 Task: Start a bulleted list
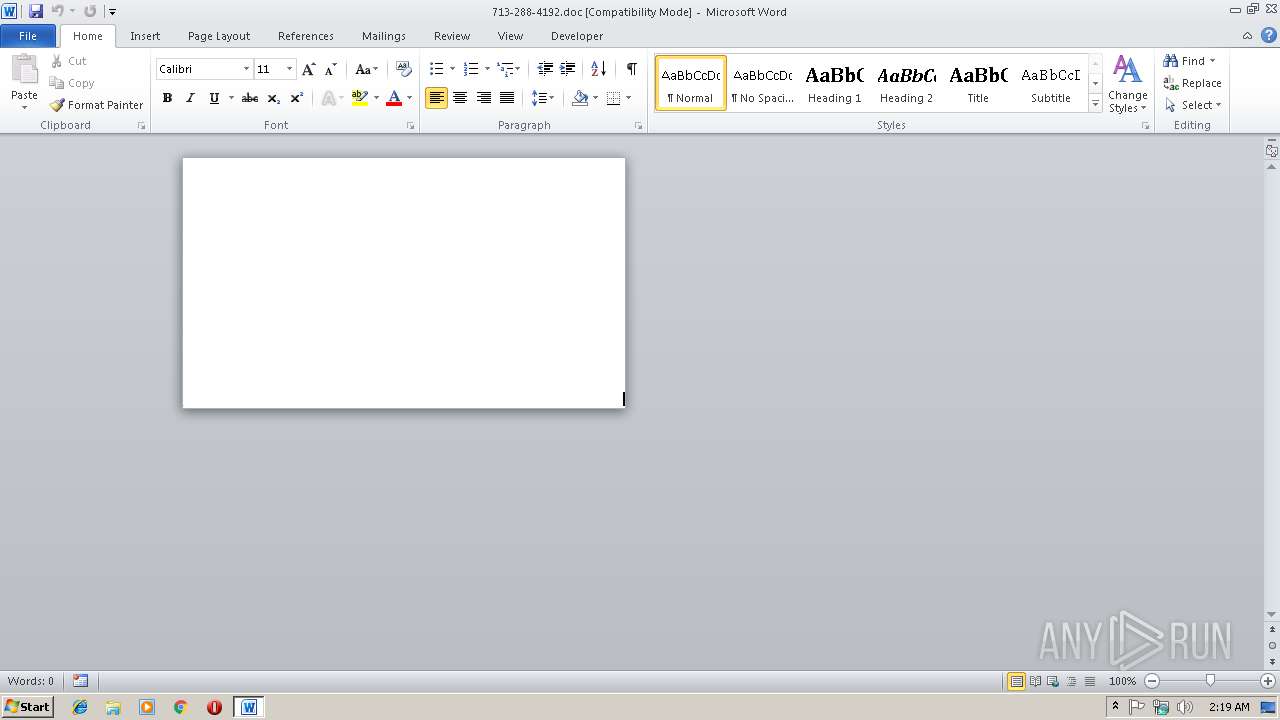436,69
